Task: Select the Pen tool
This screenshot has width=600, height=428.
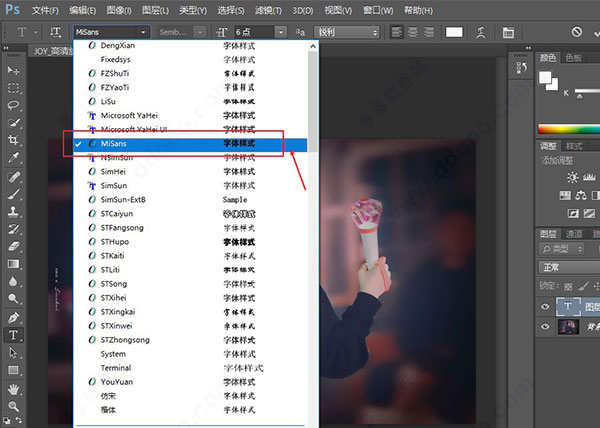Action: coord(13,317)
